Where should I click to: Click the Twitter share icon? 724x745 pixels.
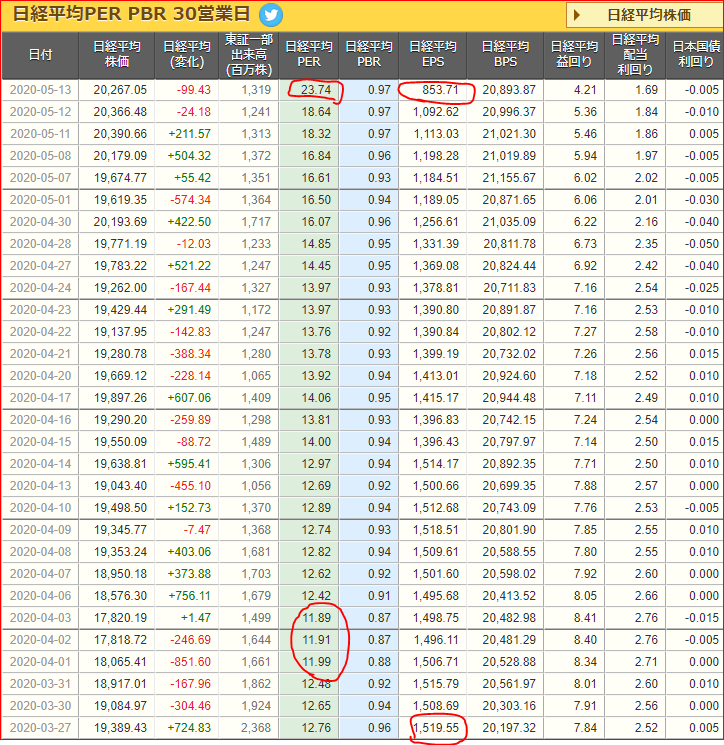[x=271, y=15]
